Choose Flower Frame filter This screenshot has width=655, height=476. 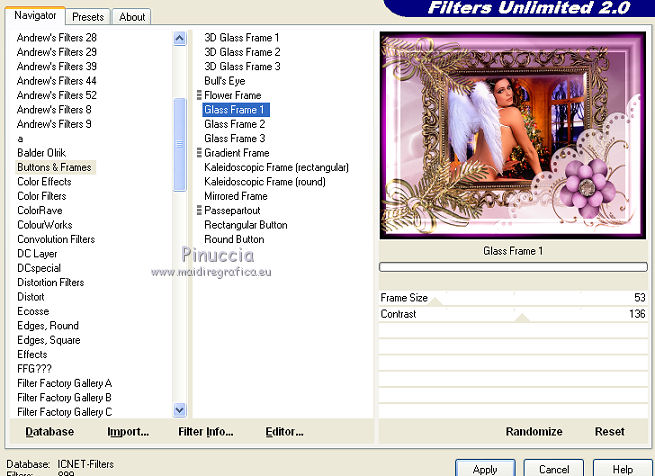(x=233, y=95)
